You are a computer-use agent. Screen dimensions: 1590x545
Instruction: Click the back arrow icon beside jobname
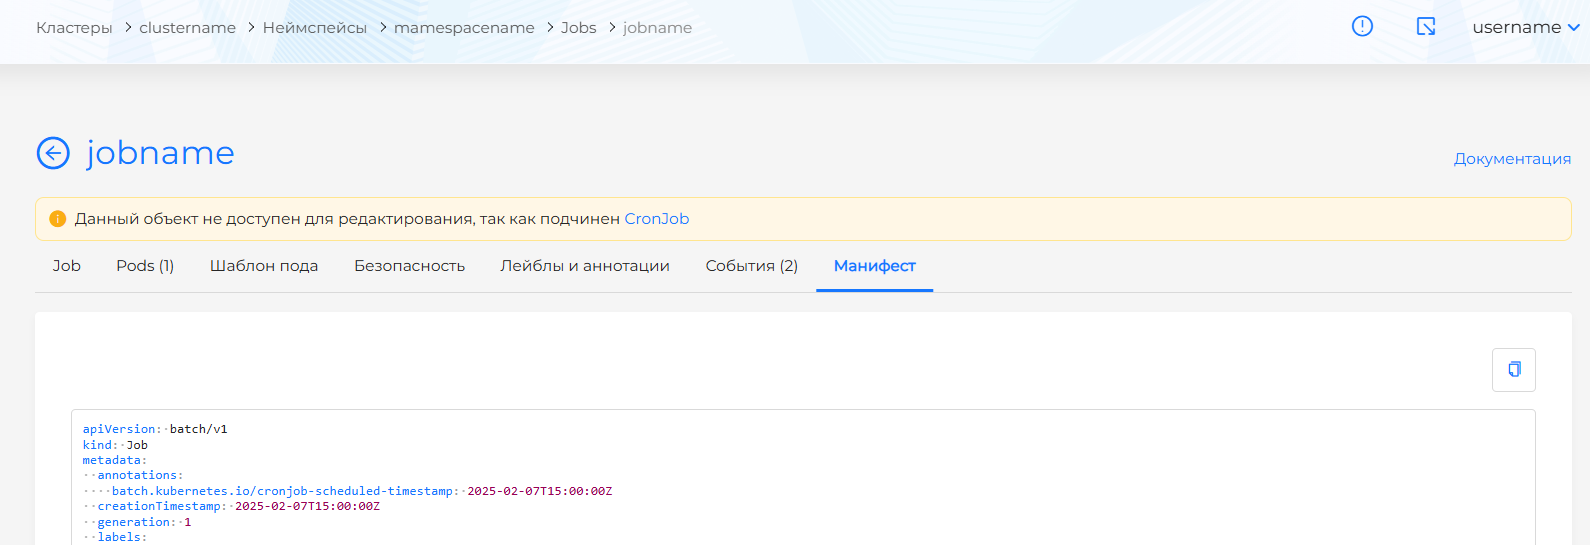coord(53,153)
